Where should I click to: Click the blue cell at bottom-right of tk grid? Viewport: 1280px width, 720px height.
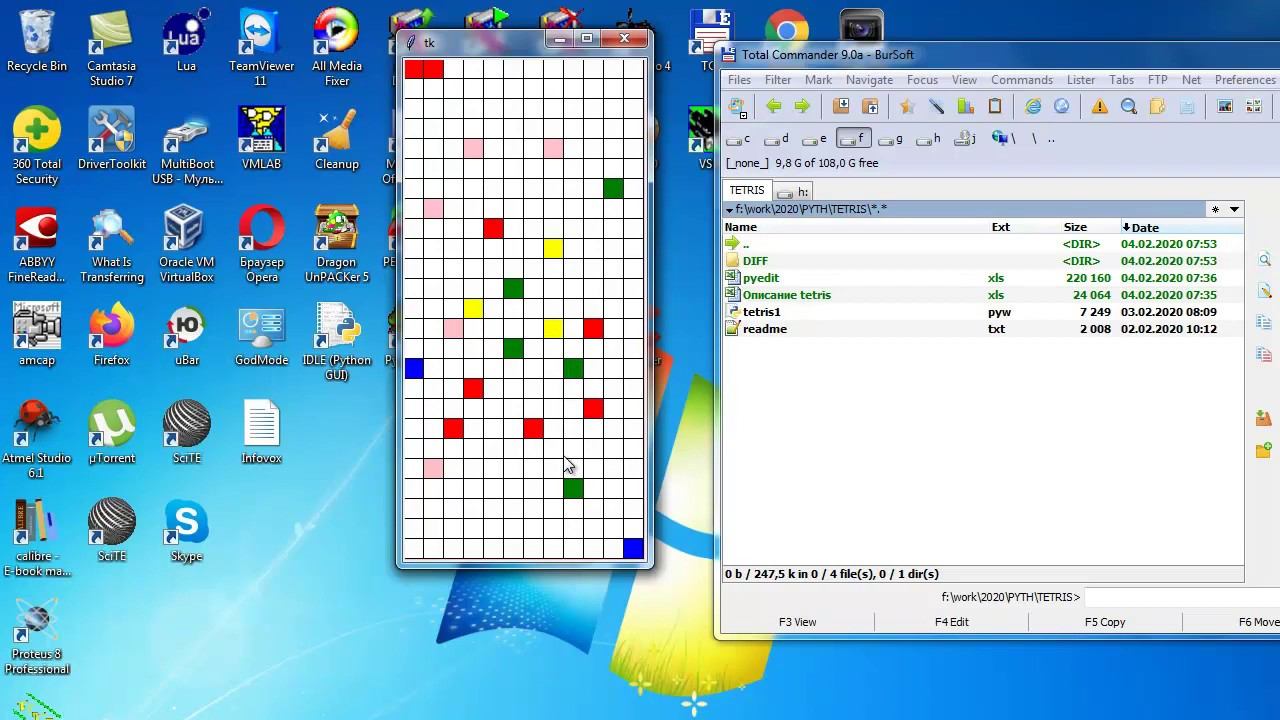click(x=633, y=548)
